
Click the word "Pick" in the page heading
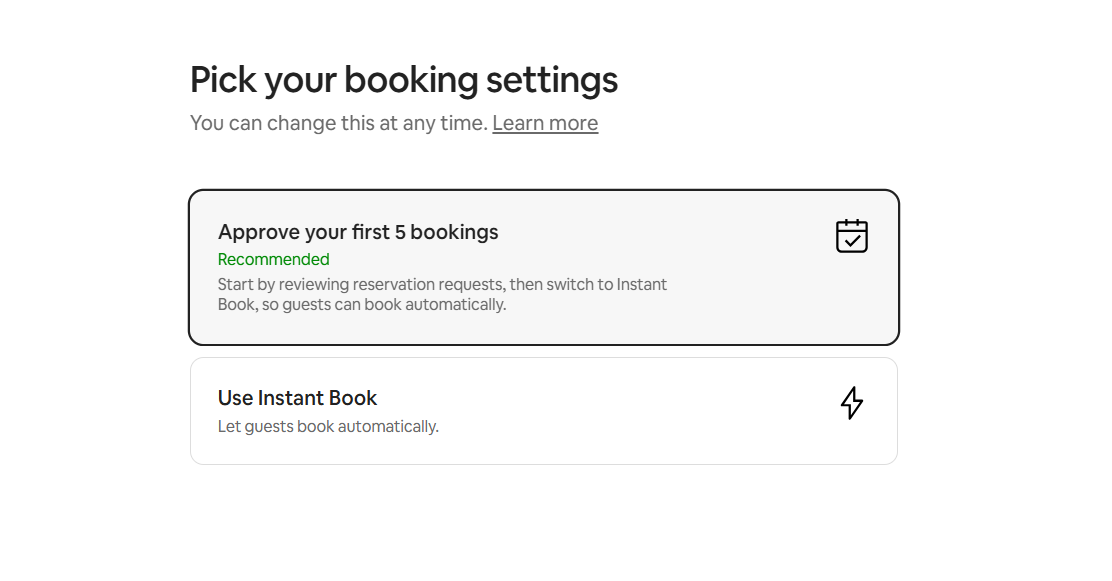(x=223, y=80)
